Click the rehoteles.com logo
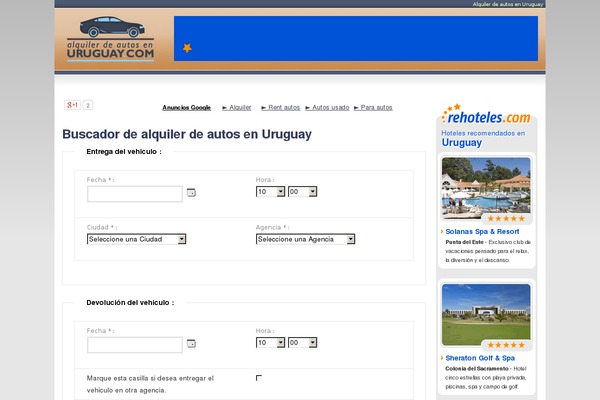This screenshot has width=600, height=400. tap(486, 114)
